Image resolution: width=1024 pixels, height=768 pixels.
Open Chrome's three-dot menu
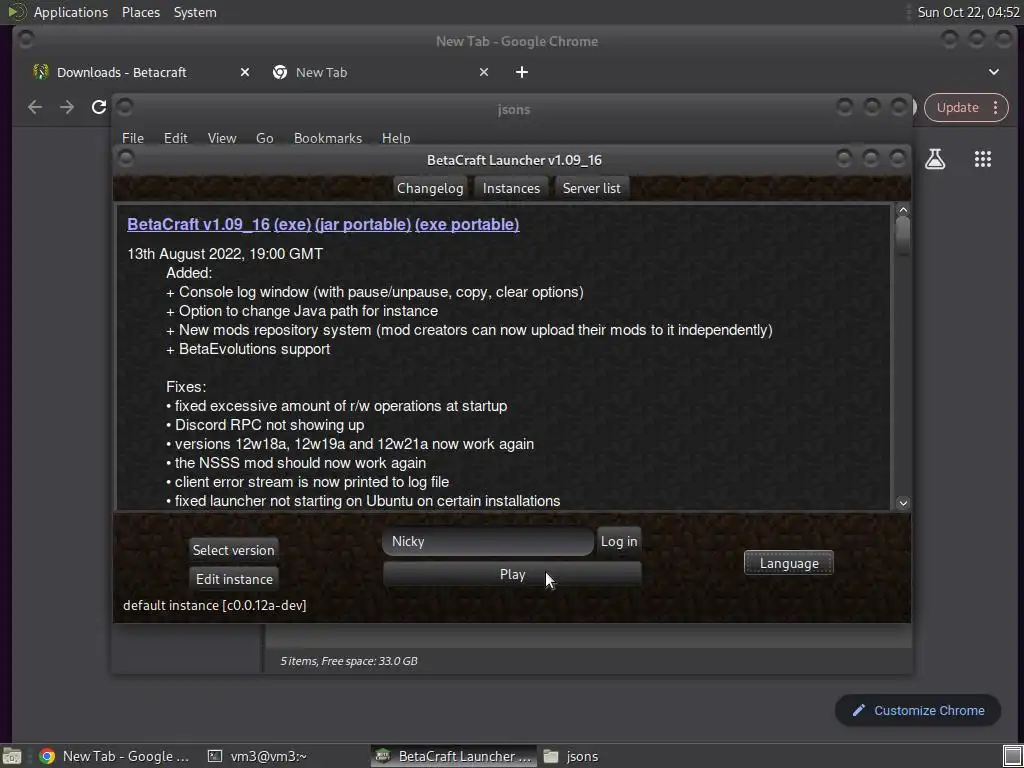tap(995, 107)
